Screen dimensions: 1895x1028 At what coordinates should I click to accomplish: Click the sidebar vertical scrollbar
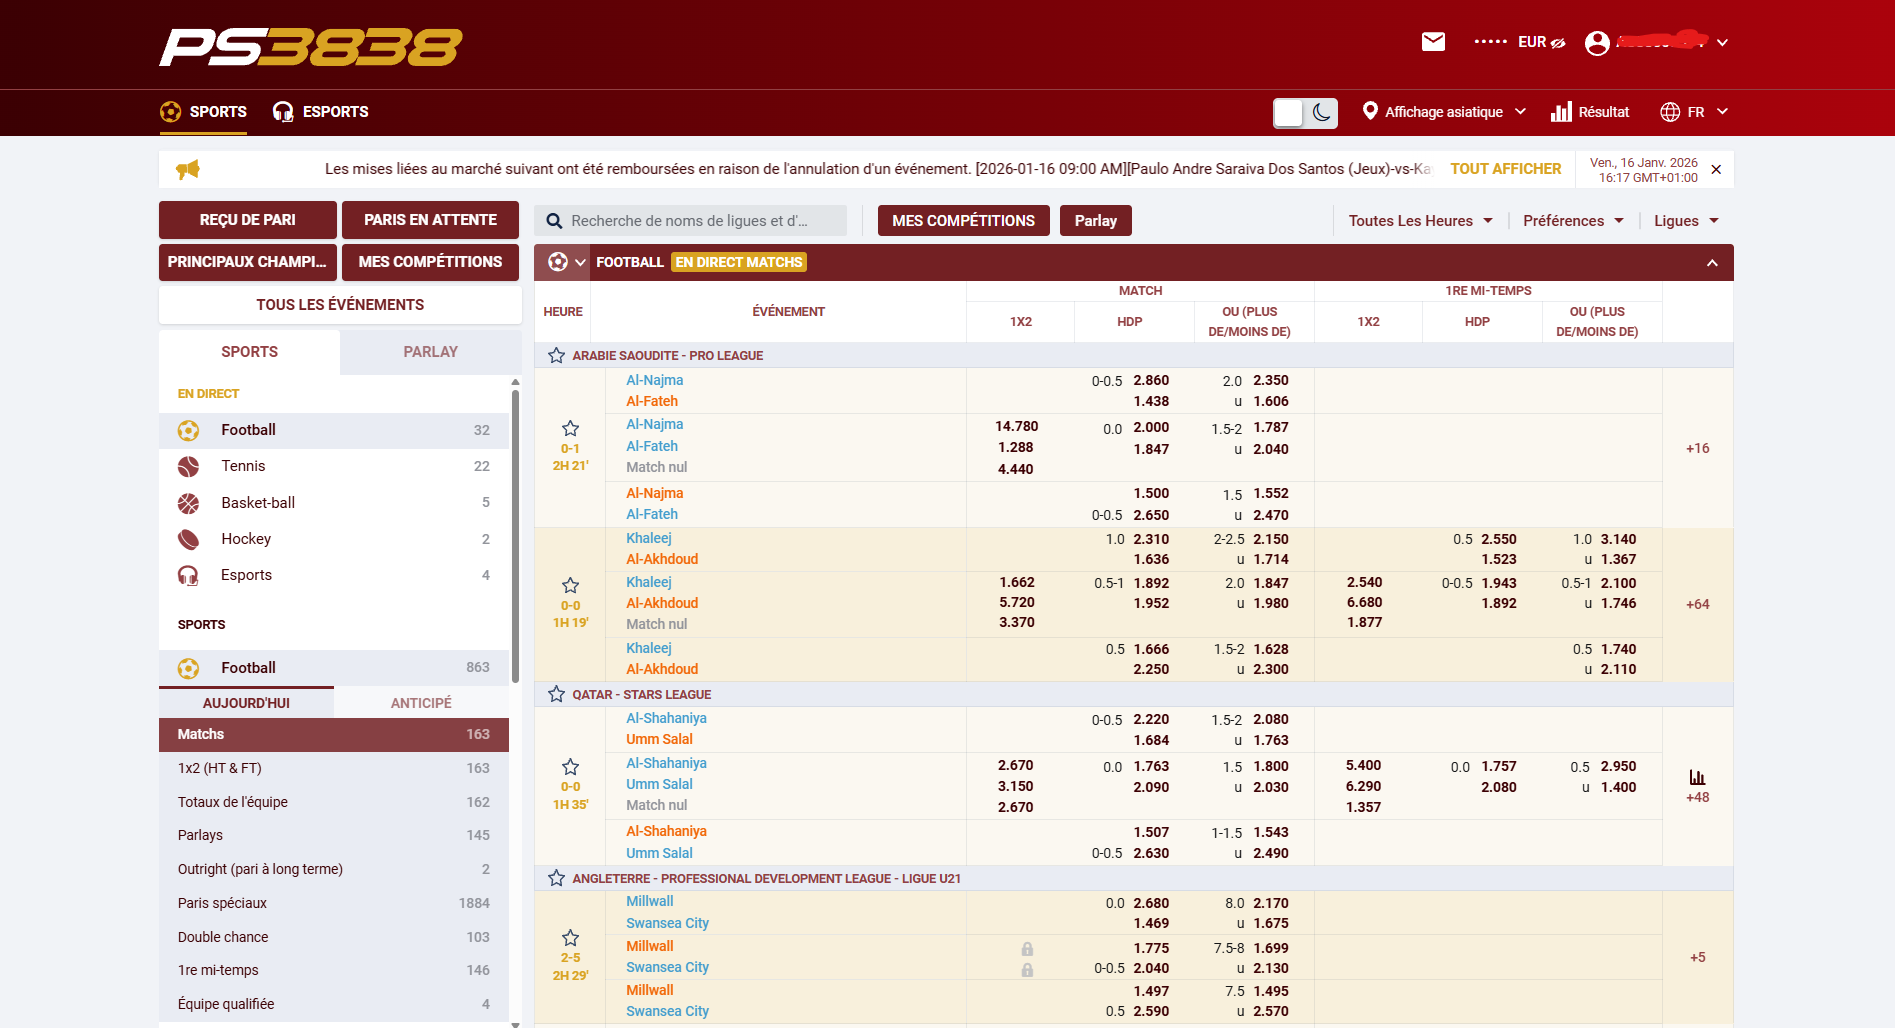515,535
